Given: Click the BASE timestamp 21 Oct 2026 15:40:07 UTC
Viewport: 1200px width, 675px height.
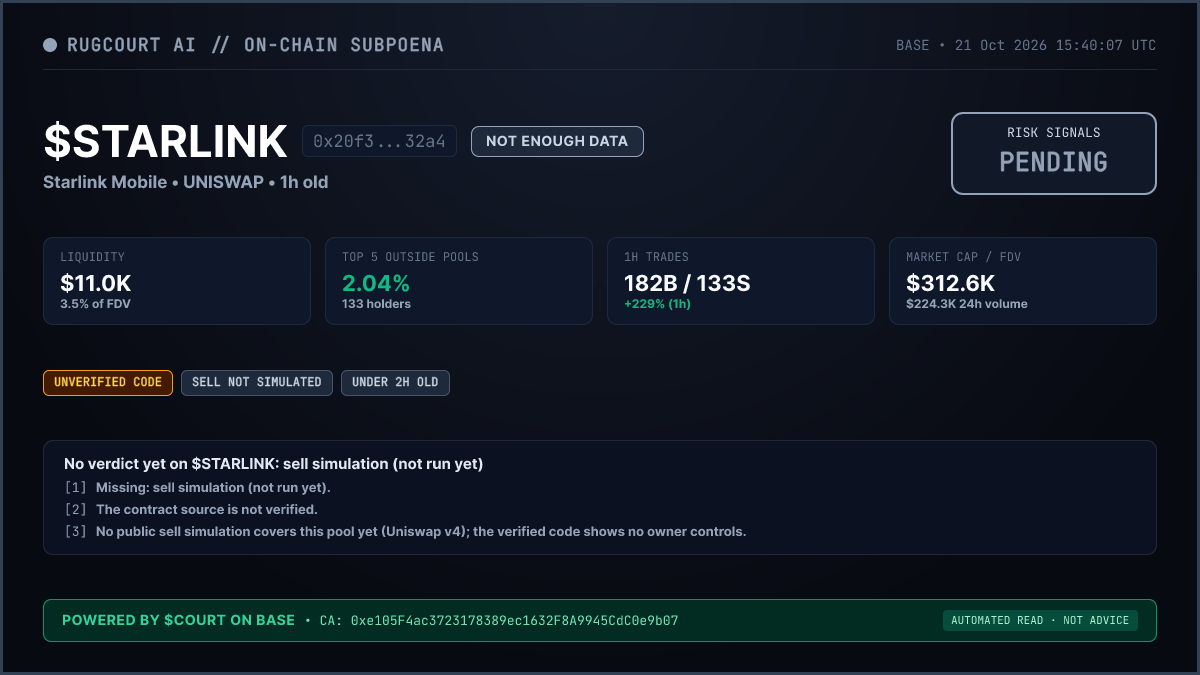Looking at the screenshot, I should pos(1026,45).
